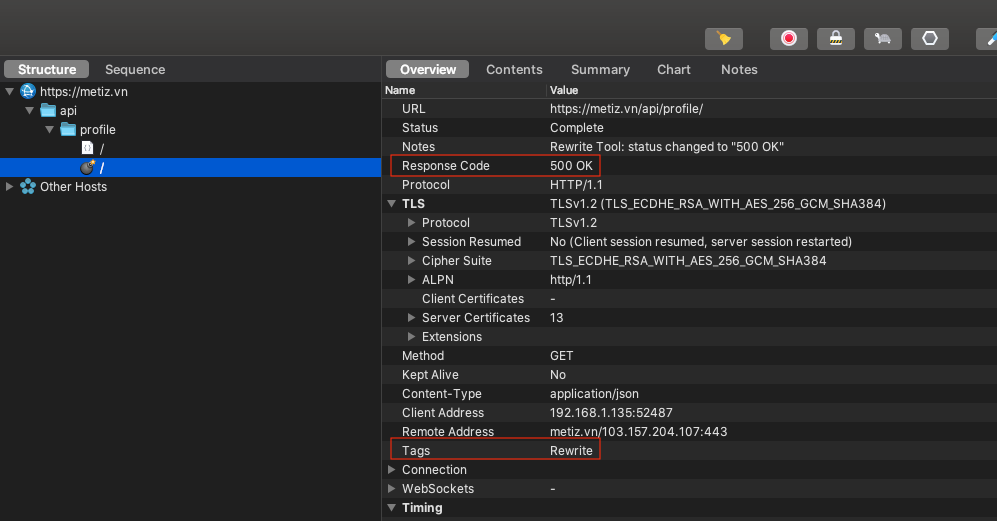Switch to the Sequence view
997x521 pixels.
(135, 69)
